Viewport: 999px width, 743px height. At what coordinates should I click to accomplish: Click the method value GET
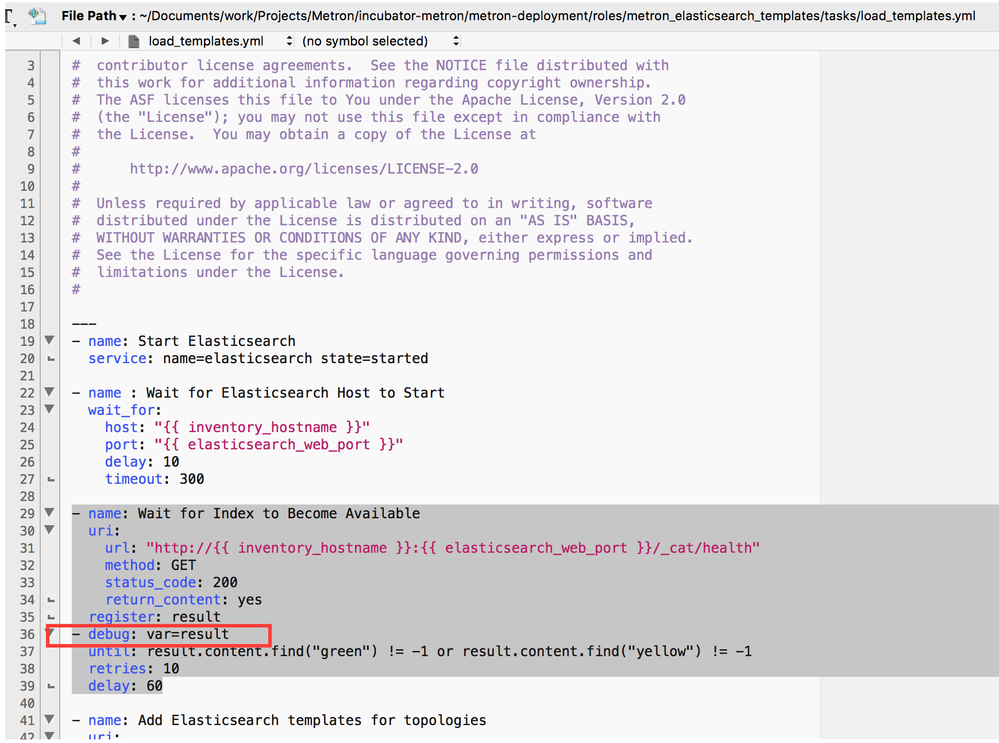(183, 565)
